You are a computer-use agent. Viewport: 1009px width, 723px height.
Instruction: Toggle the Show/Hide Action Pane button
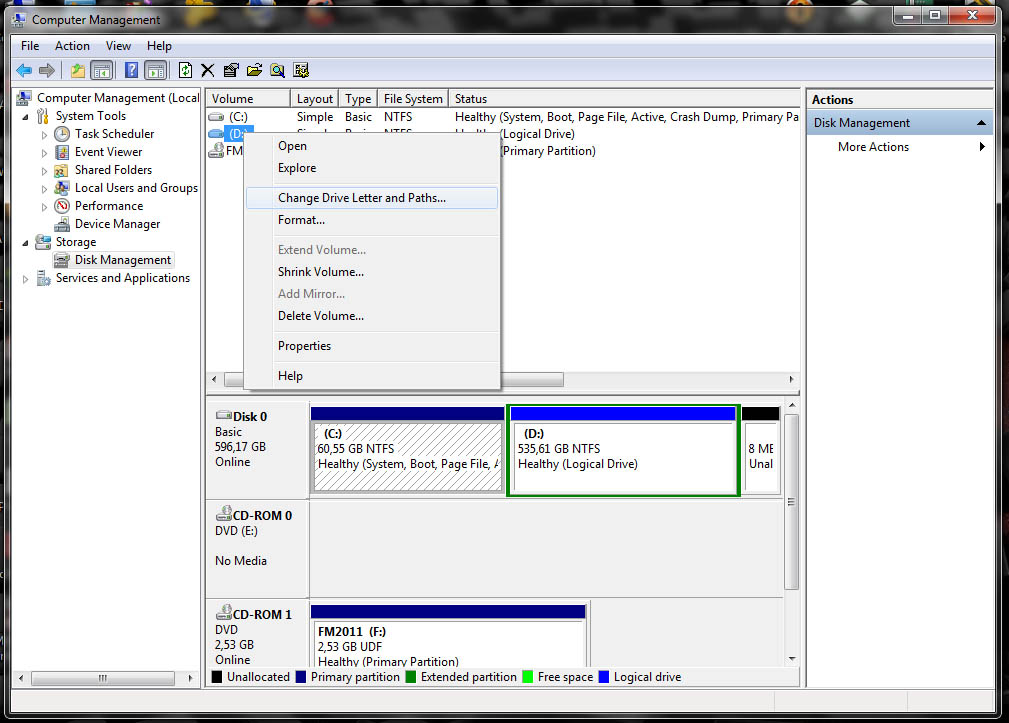coord(155,70)
